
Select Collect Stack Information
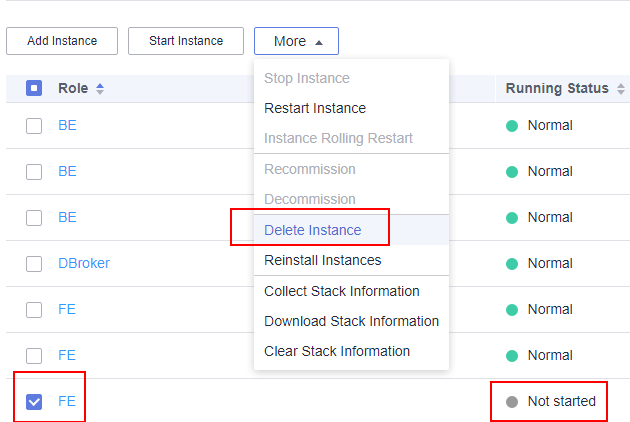[341, 291]
